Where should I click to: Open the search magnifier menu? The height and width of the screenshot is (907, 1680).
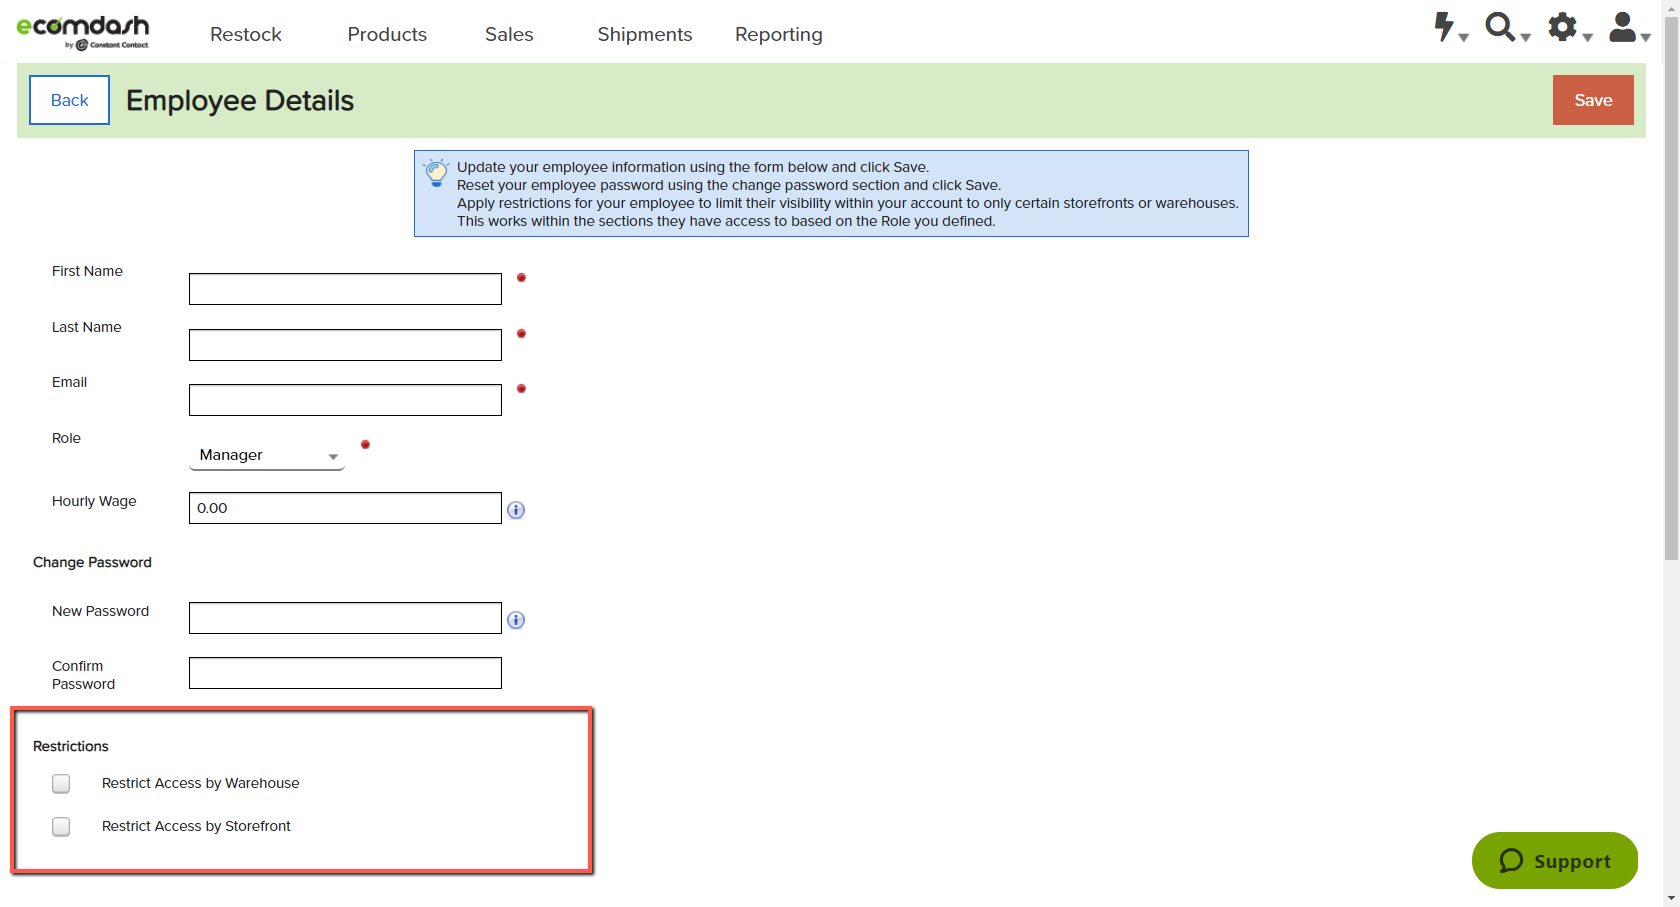(x=1507, y=28)
